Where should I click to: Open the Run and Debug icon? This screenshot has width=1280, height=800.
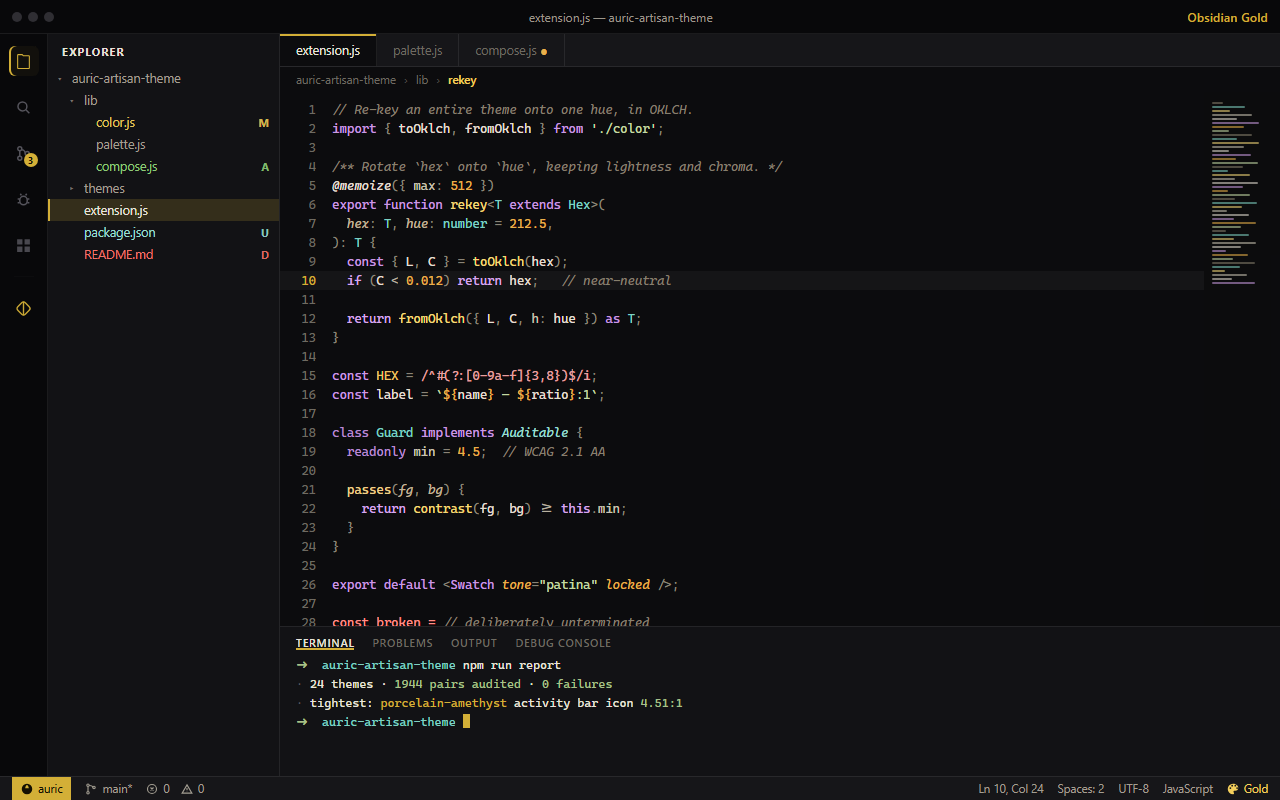(24, 199)
